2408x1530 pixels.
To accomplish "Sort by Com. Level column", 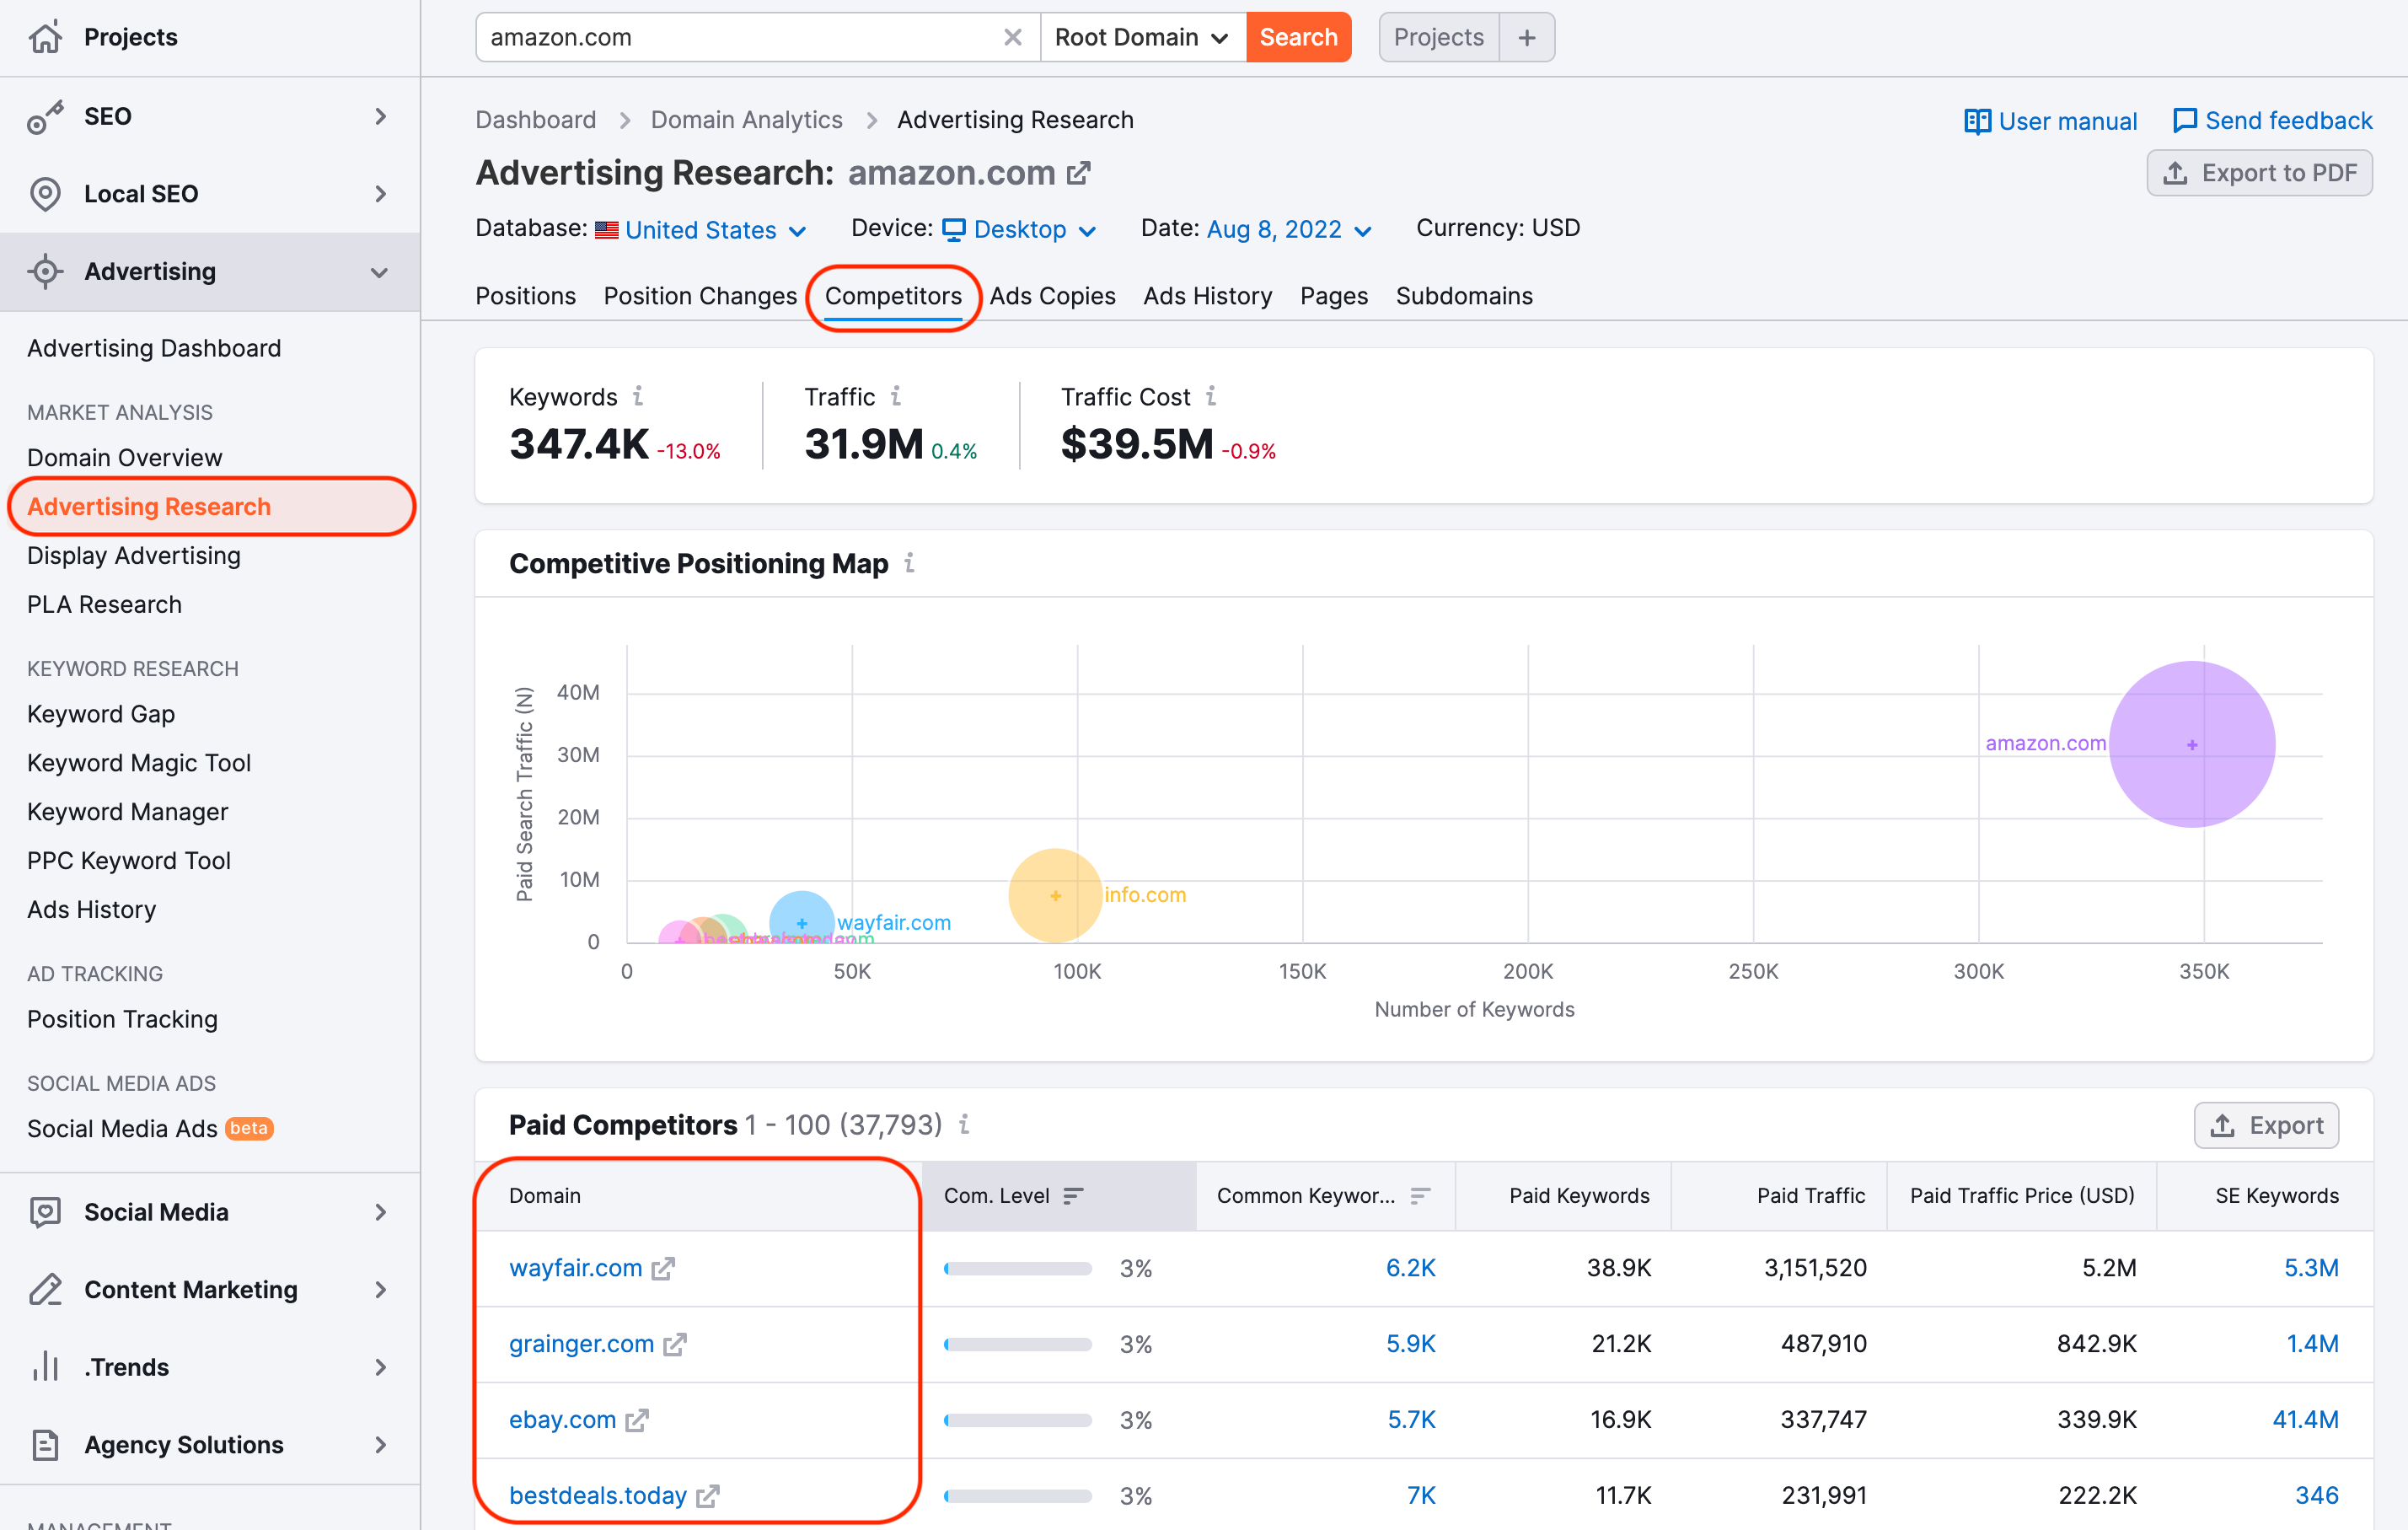I will click(1073, 1195).
